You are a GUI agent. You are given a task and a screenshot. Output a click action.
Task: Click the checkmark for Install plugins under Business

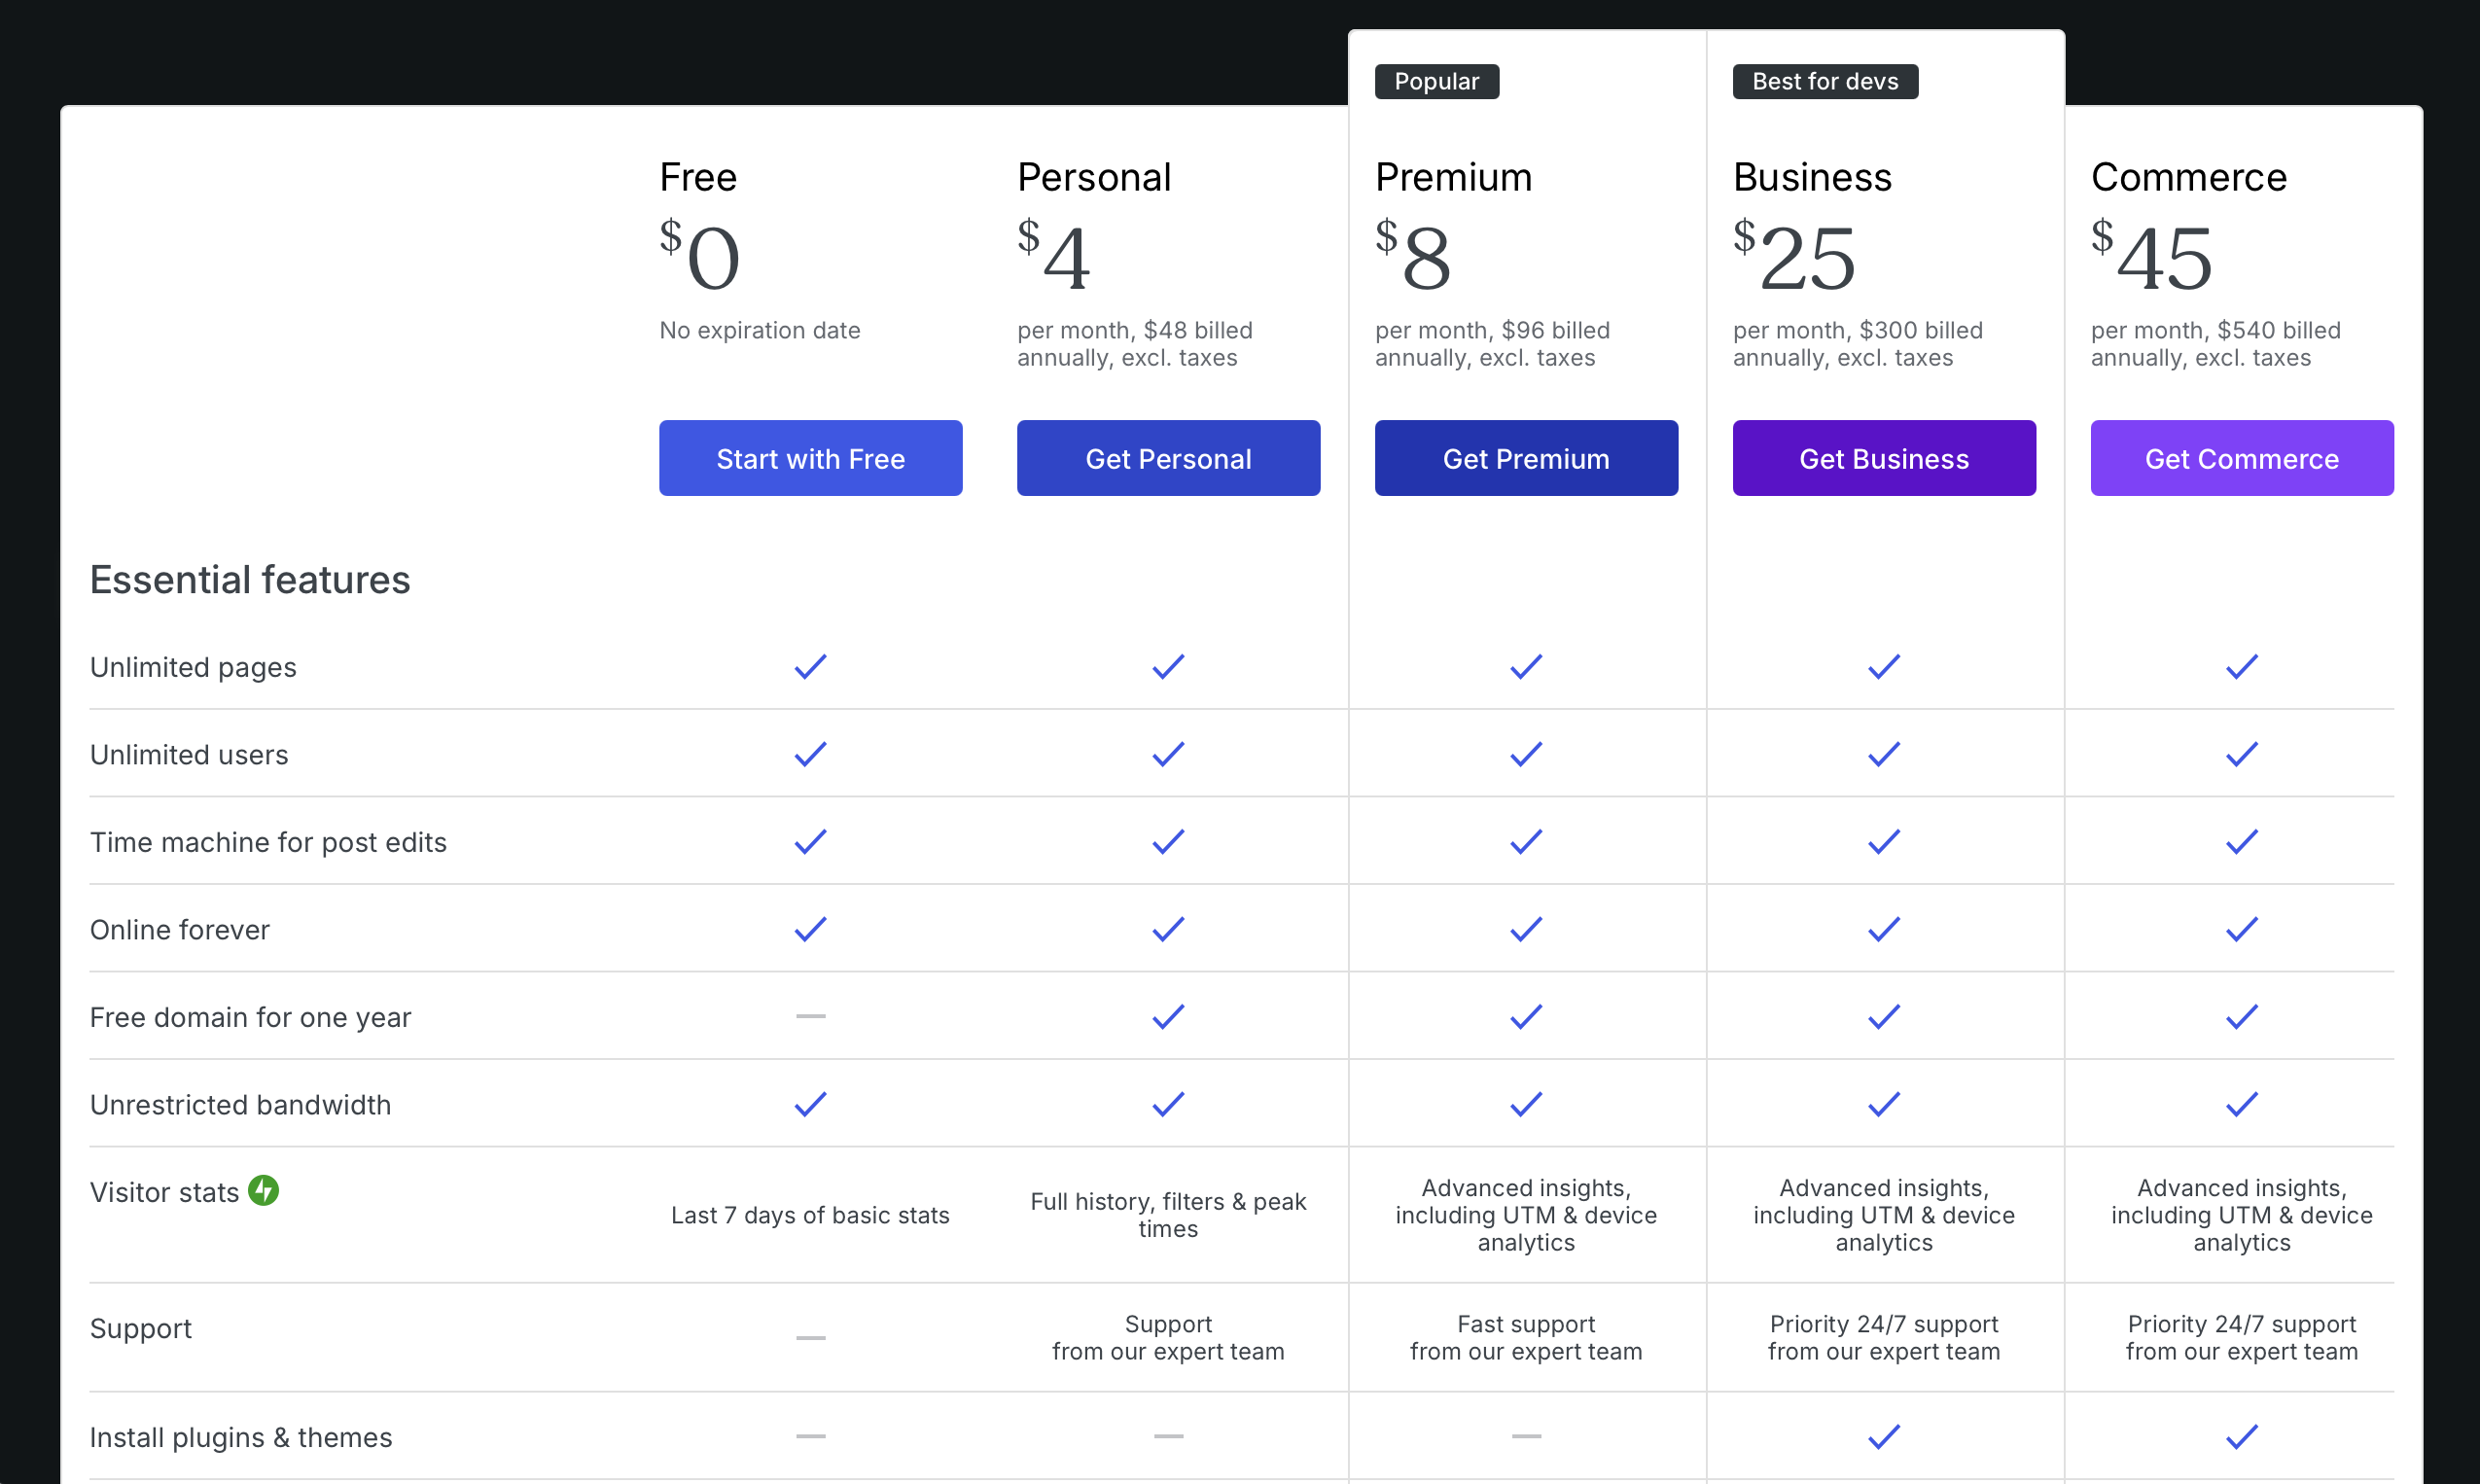1883,1436
